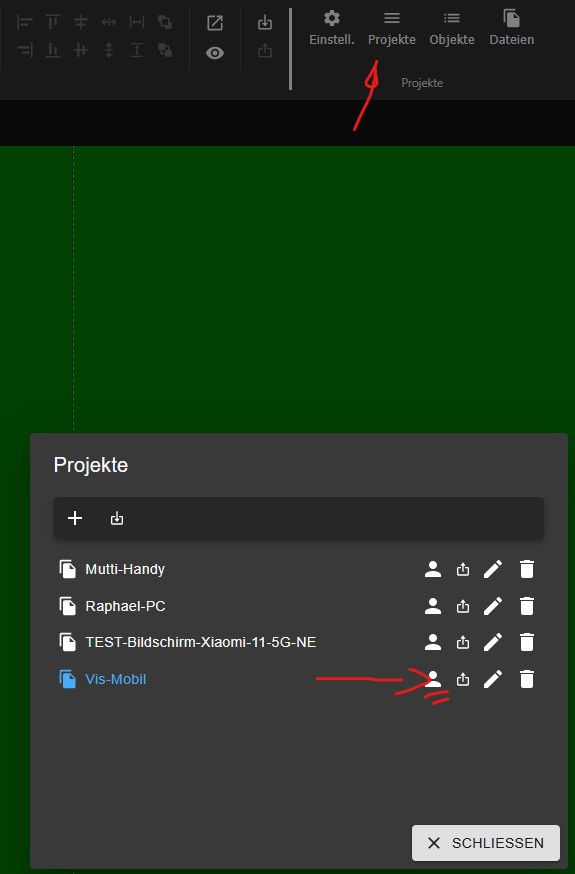Viewport: 575px width, 874px height.
Task: Delete the Vis-Mobil project
Action: click(x=527, y=679)
